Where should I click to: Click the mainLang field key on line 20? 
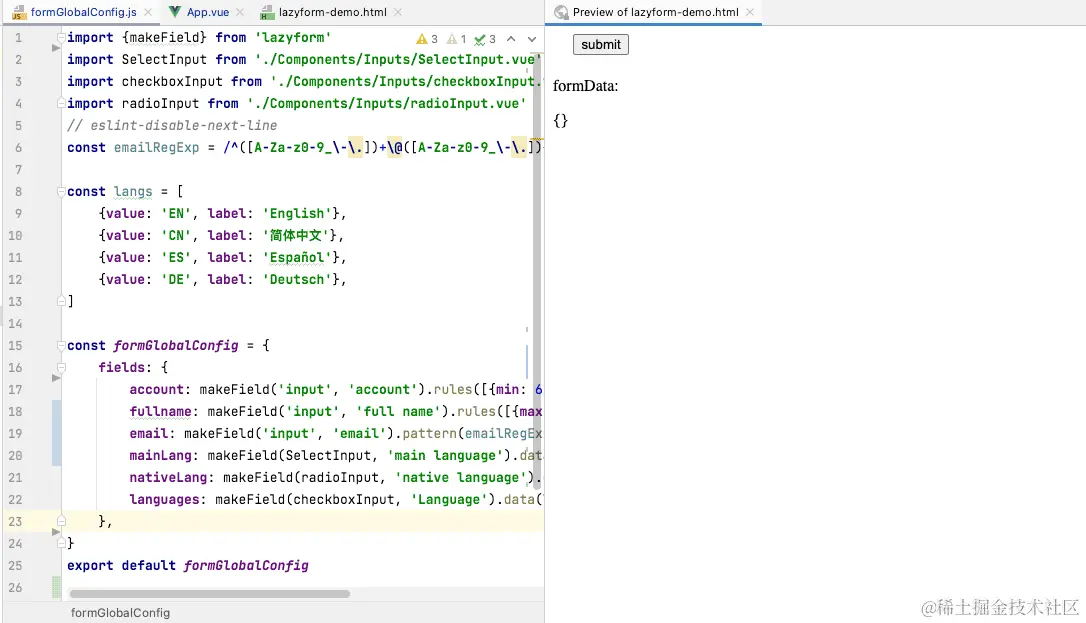pos(160,455)
